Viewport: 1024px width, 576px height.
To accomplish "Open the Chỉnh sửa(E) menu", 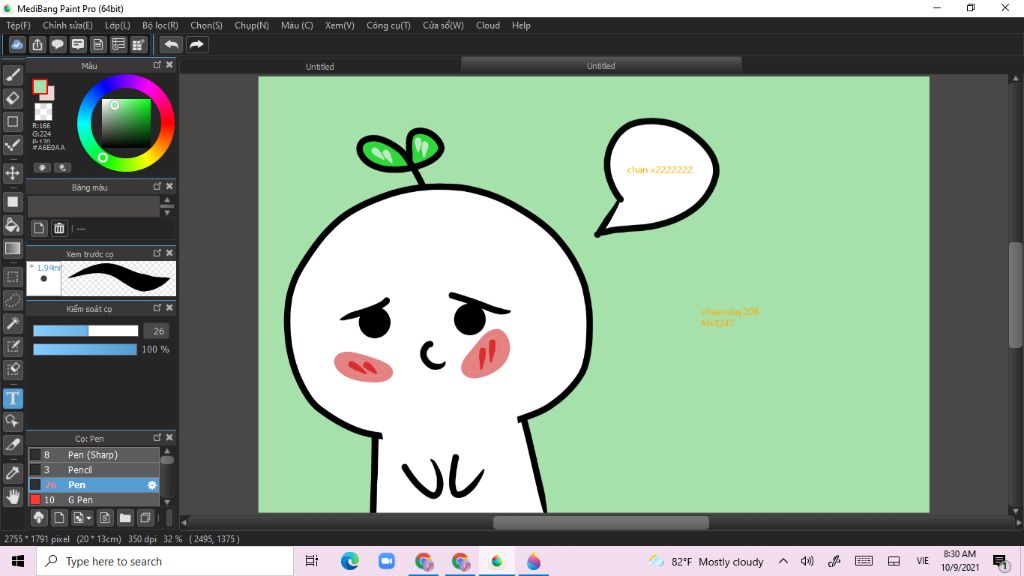I will pos(67,25).
